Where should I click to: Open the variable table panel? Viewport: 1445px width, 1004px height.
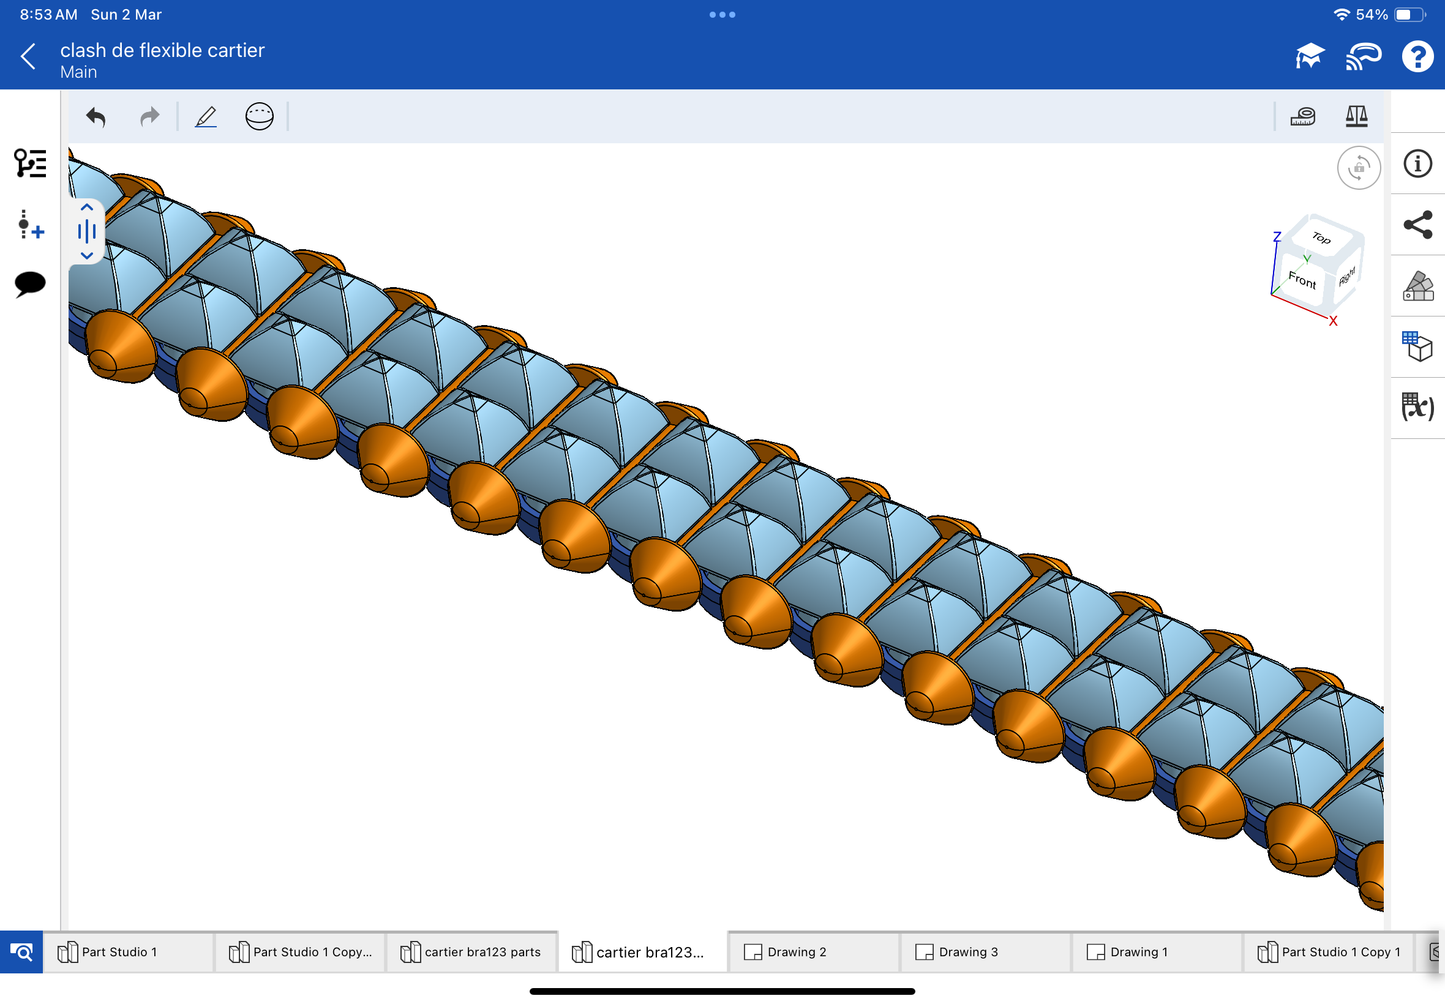(x=1417, y=407)
